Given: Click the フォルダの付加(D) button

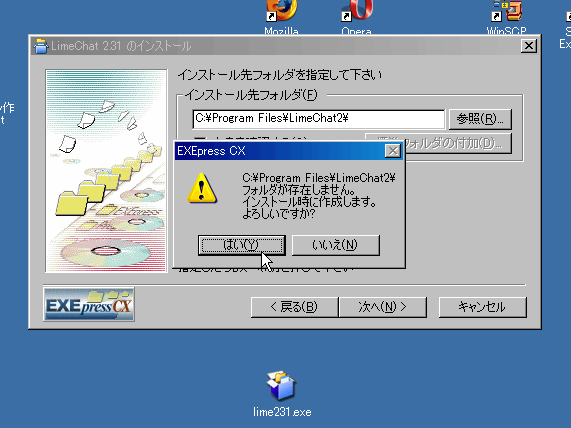Looking at the screenshot, I should tap(458, 143).
